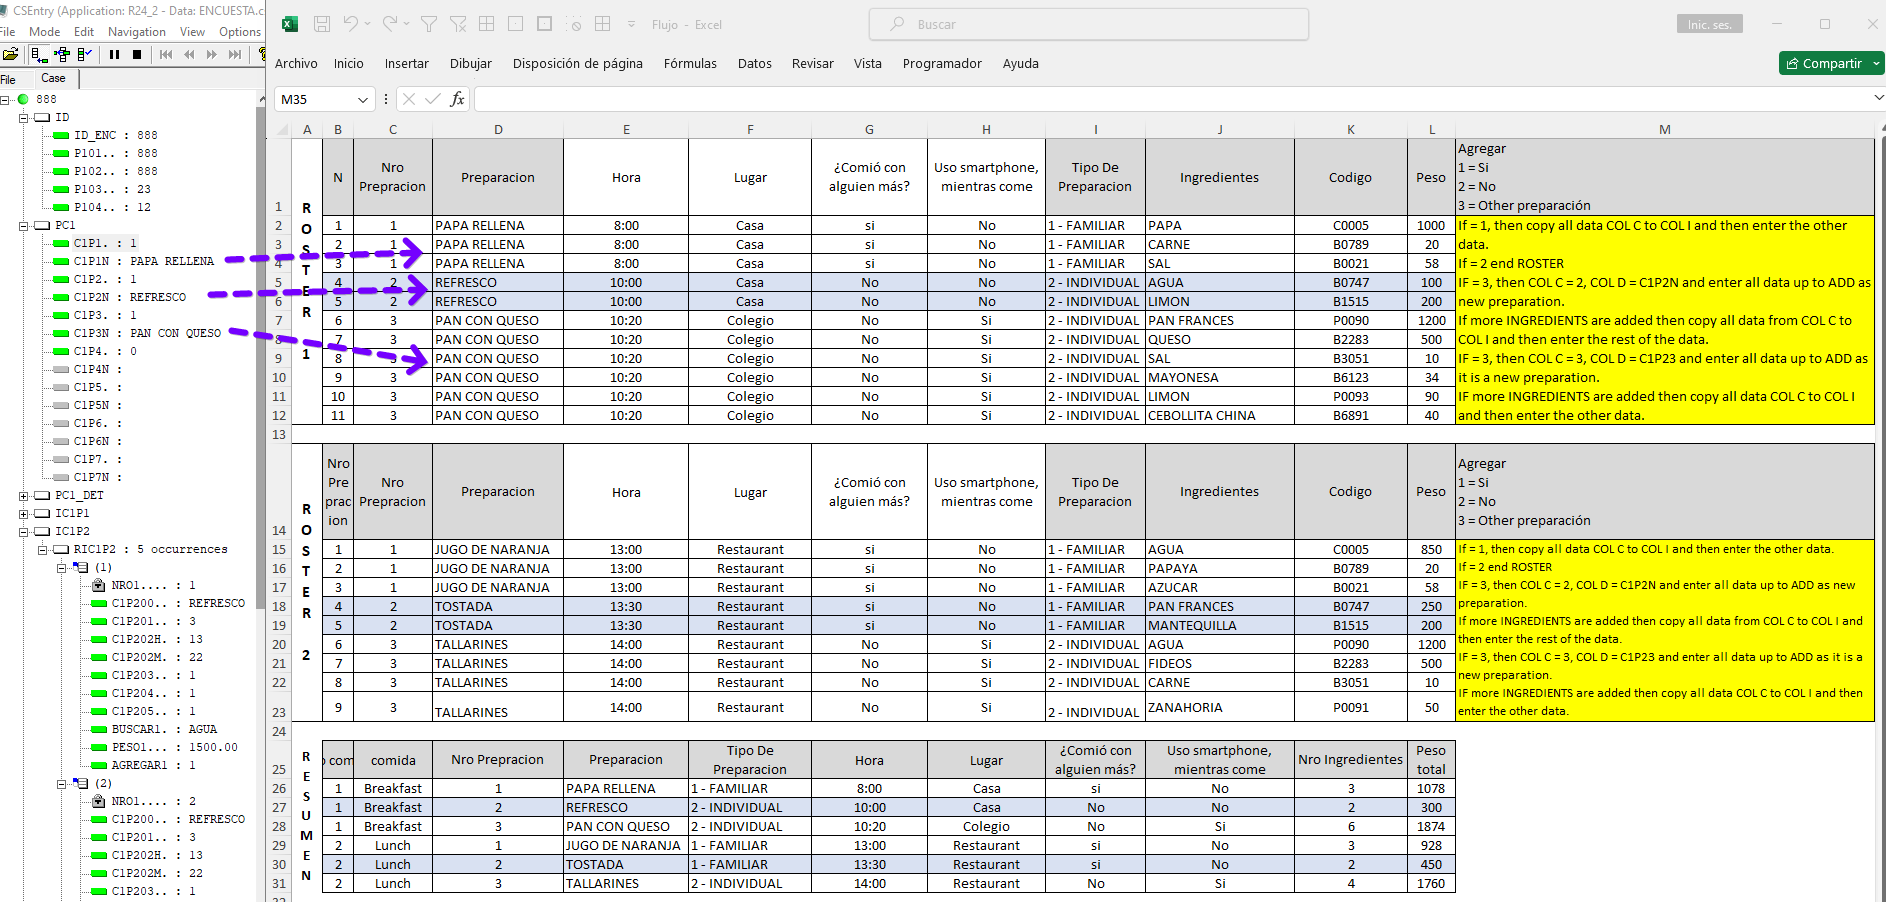Apply no border from quick access toolbar
Viewport: 1886px width, 902px height.
pyautogui.click(x=516, y=24)
